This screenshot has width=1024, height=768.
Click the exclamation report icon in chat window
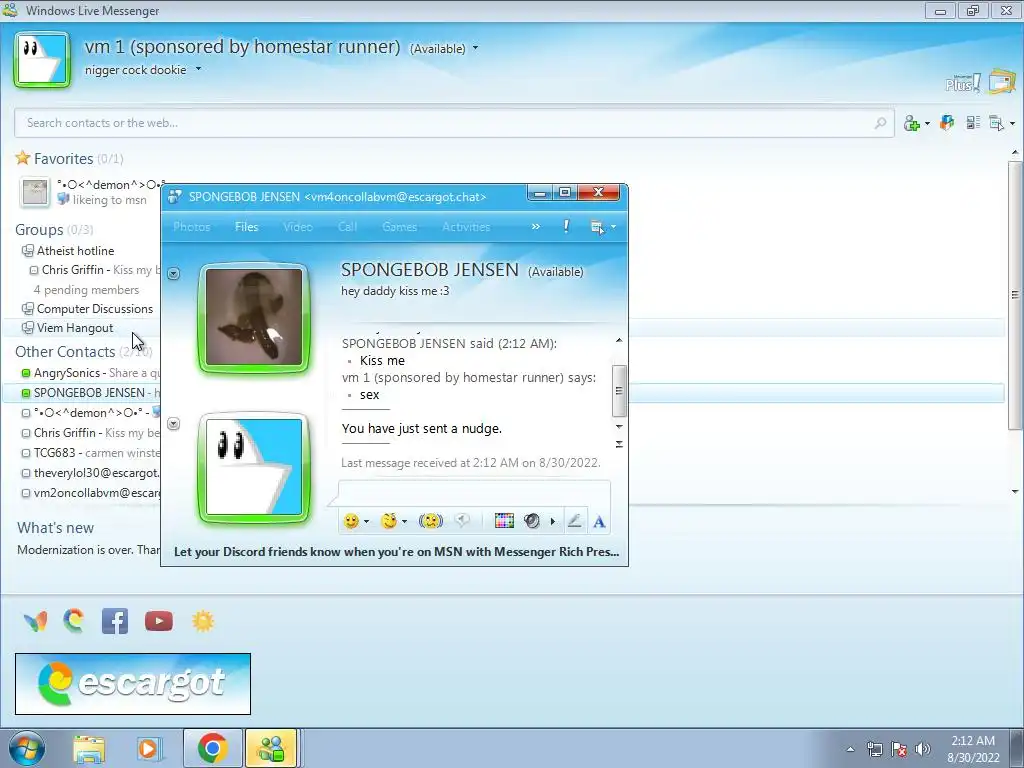point(566,227)
